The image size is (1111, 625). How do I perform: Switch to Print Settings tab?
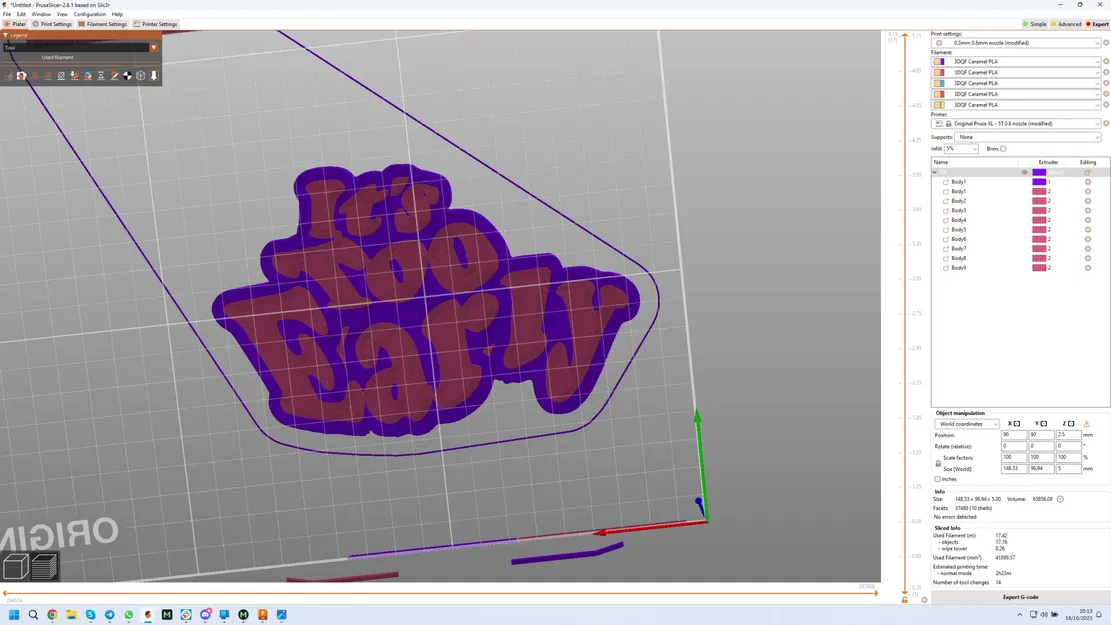pyautogui.click(x=52, y=24)
